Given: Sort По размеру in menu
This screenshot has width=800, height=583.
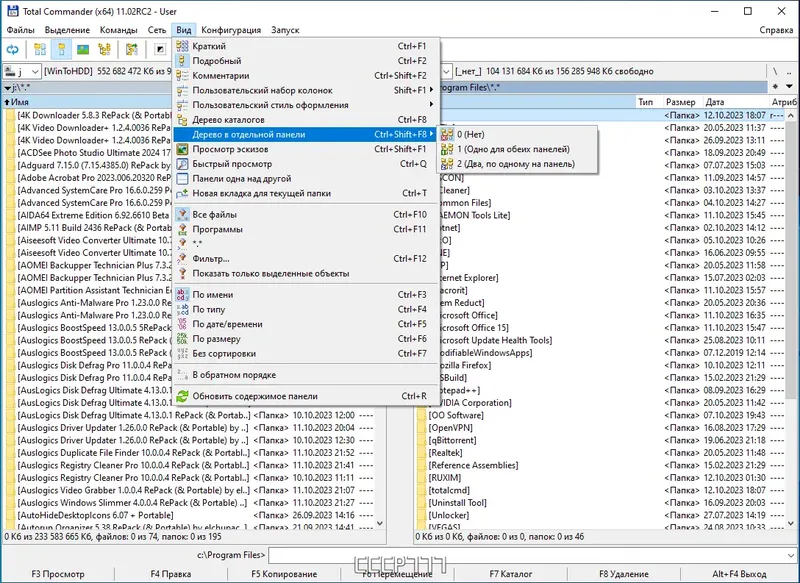Looking at the screenshot, I should [306, 339].
